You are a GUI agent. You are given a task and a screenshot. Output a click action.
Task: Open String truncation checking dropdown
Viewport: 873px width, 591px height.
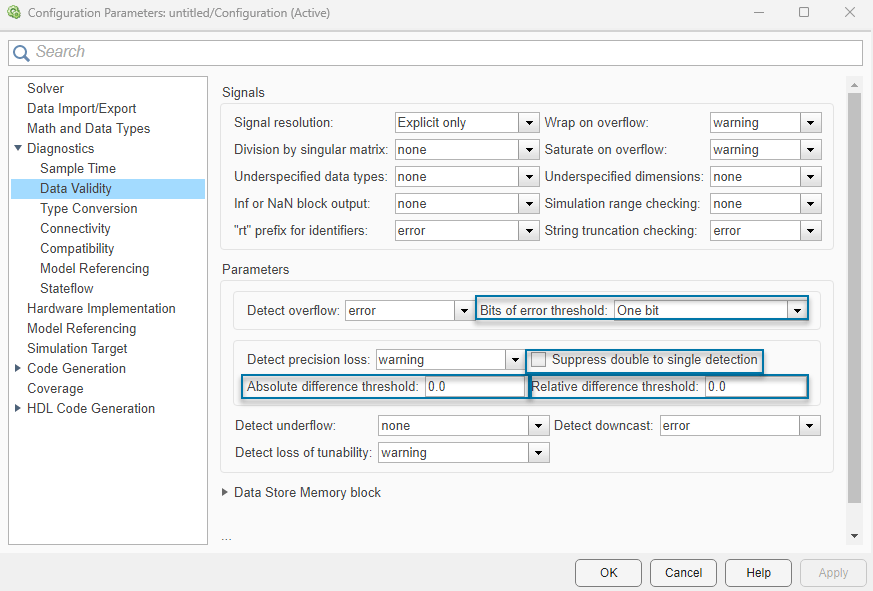[766, 231]
